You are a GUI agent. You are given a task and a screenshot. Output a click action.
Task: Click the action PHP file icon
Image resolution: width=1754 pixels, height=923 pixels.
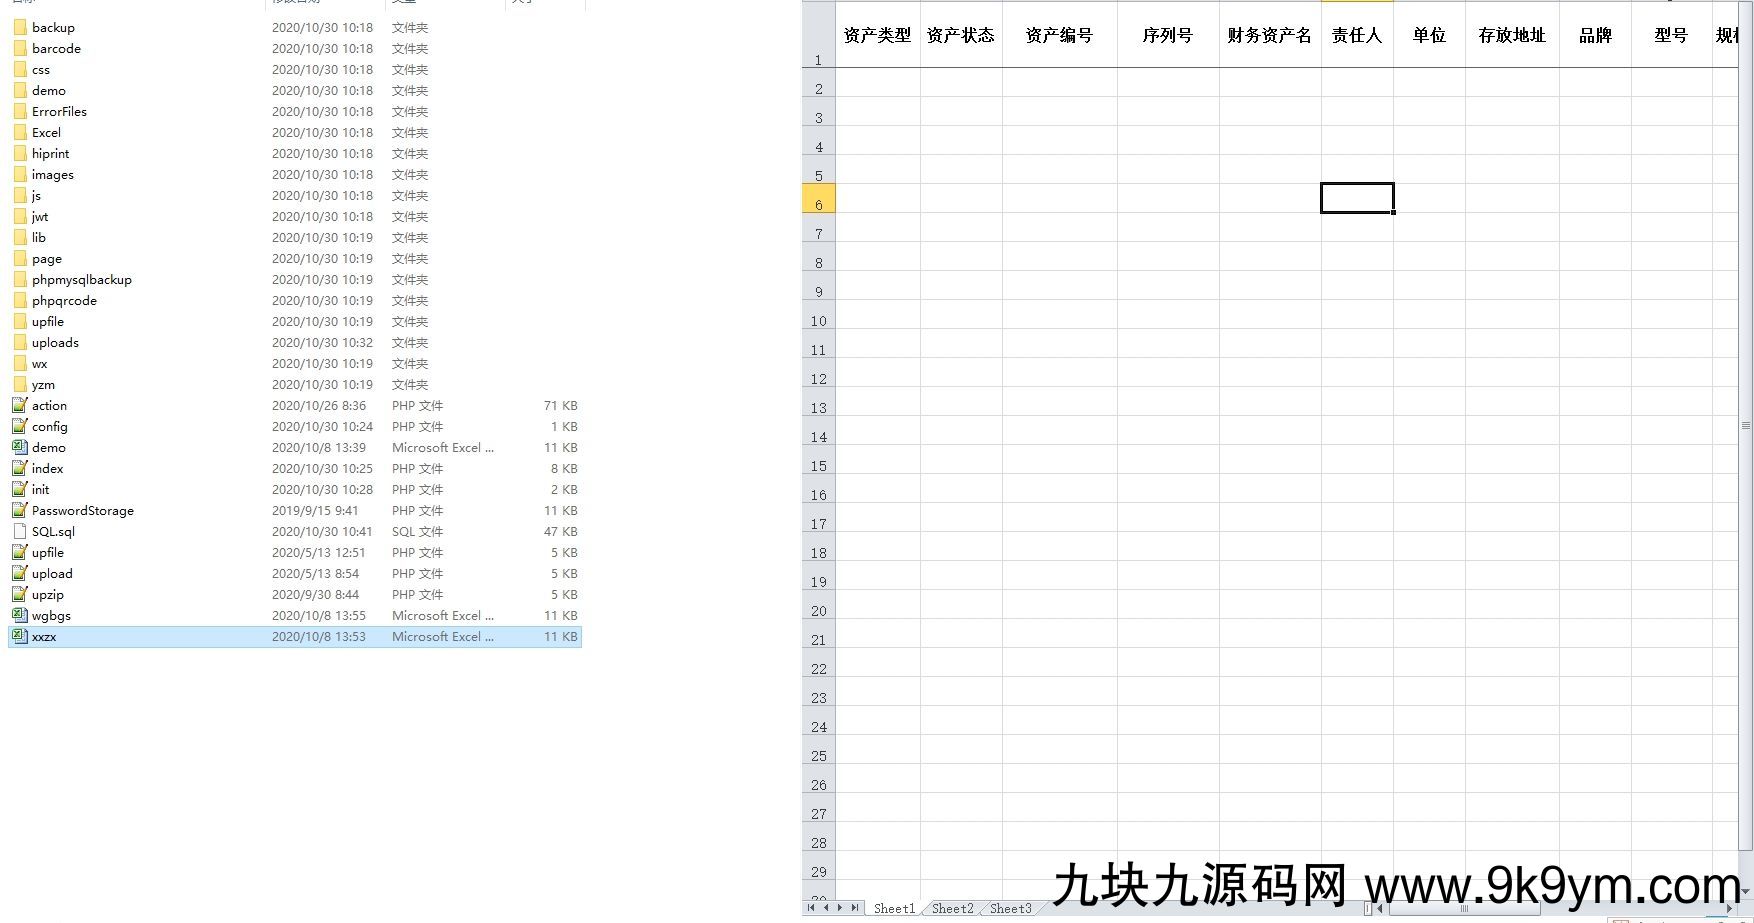20,405
